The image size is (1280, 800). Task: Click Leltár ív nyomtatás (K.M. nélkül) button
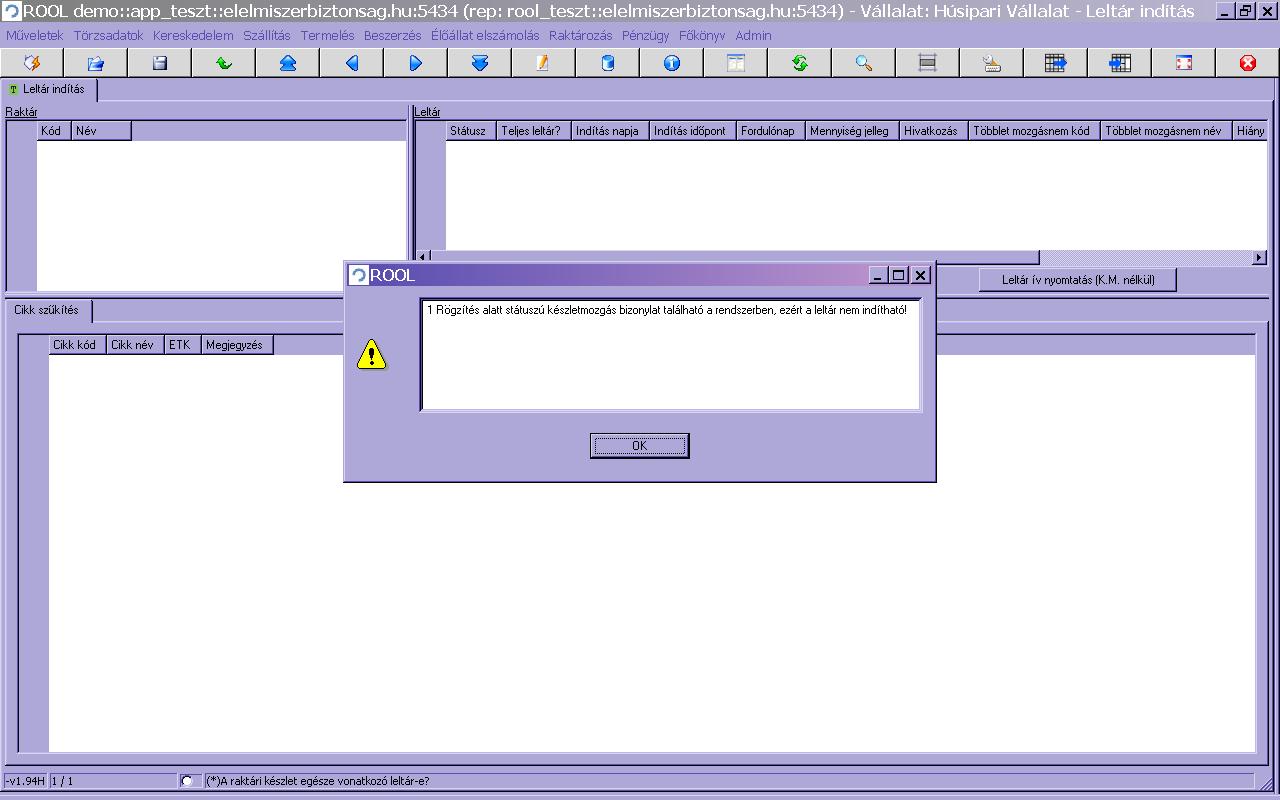point(1077,280)
